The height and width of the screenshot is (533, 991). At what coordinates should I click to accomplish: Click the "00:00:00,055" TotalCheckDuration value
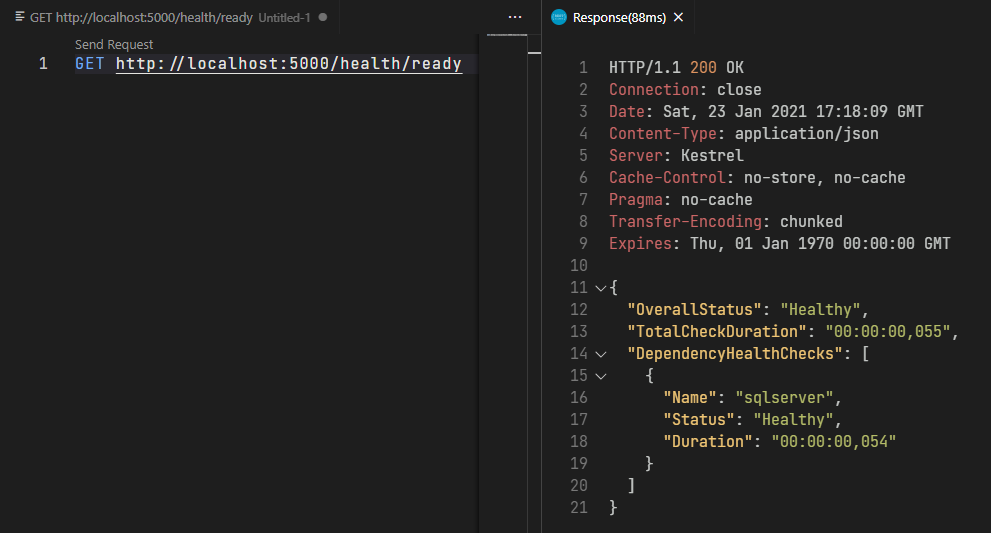(x=888, y=332)
